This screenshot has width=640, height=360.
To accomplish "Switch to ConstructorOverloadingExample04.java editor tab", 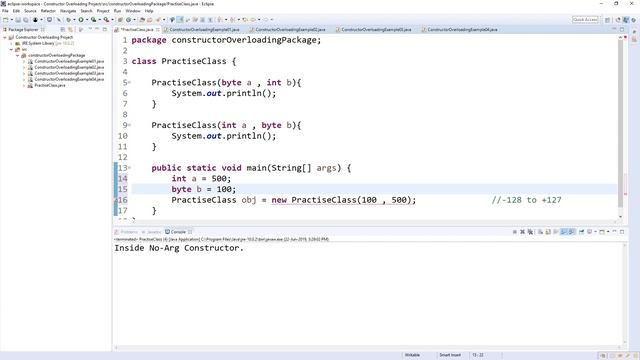I will click(x=462, y=29).
